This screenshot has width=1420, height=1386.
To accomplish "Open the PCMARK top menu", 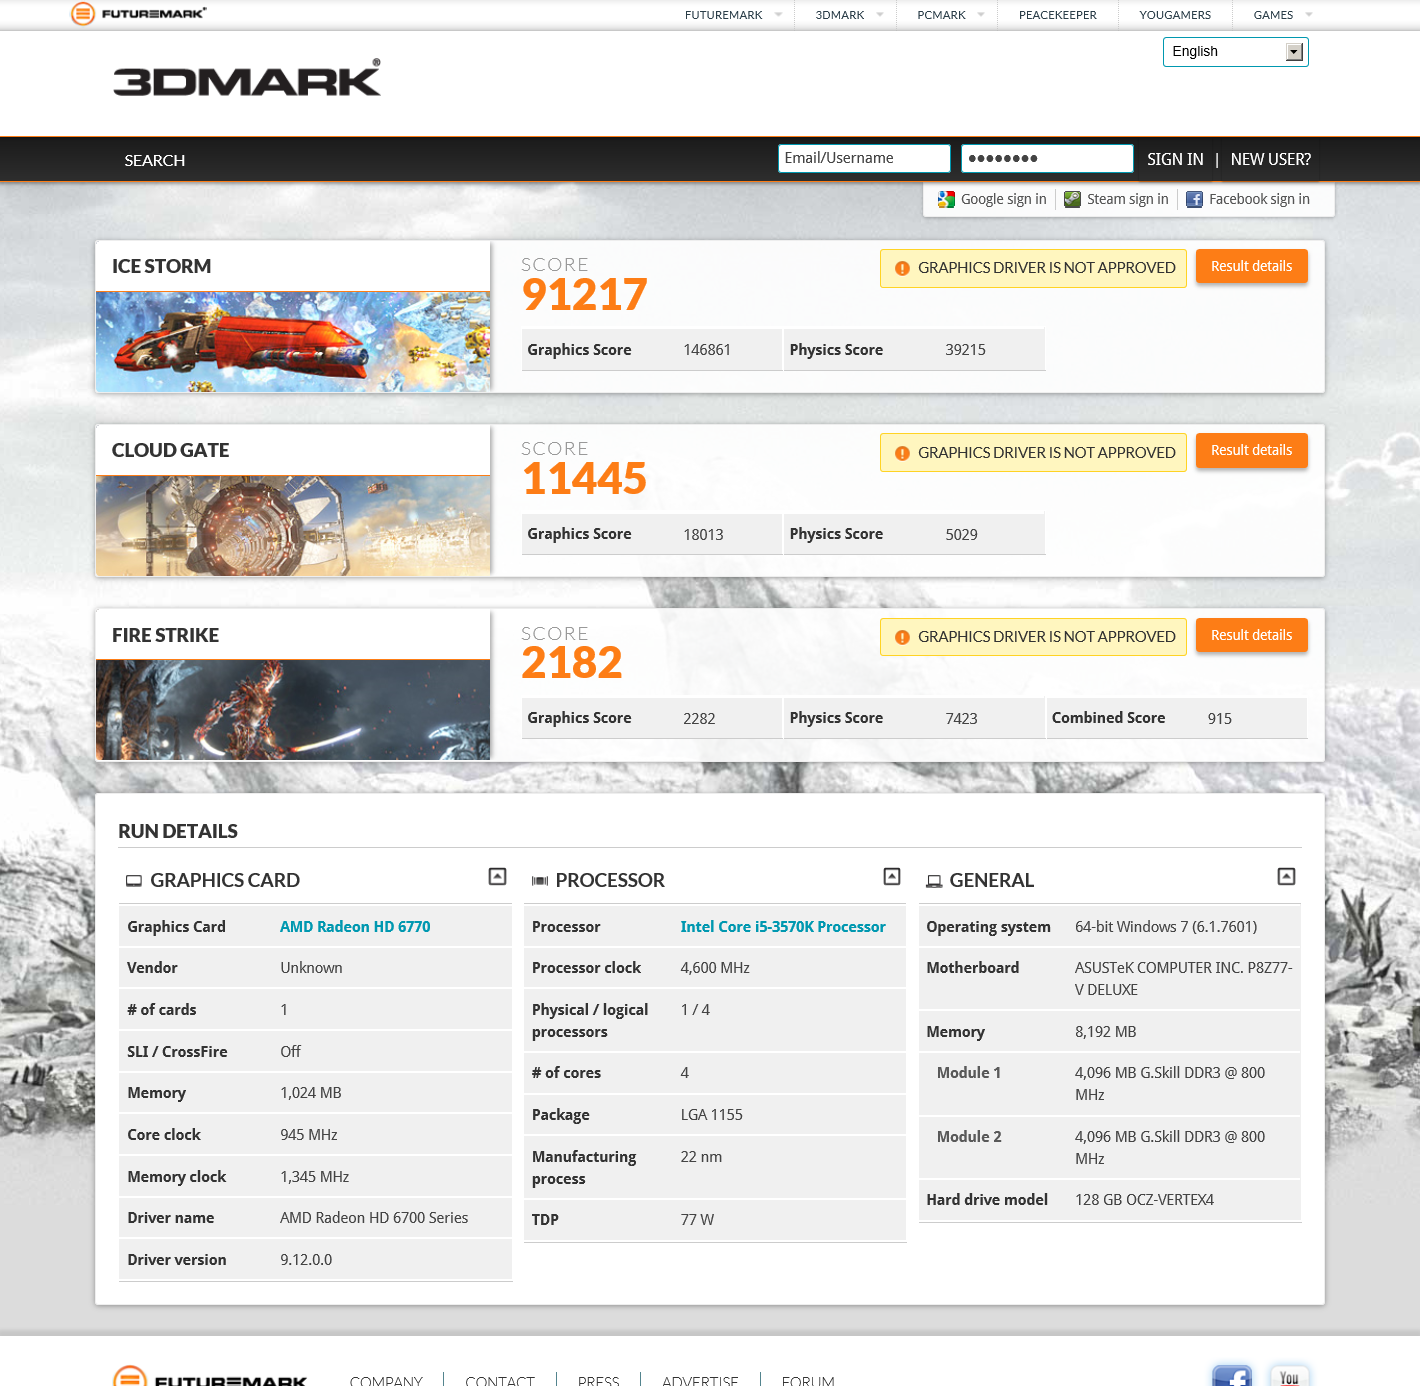I will click(941, 15).
